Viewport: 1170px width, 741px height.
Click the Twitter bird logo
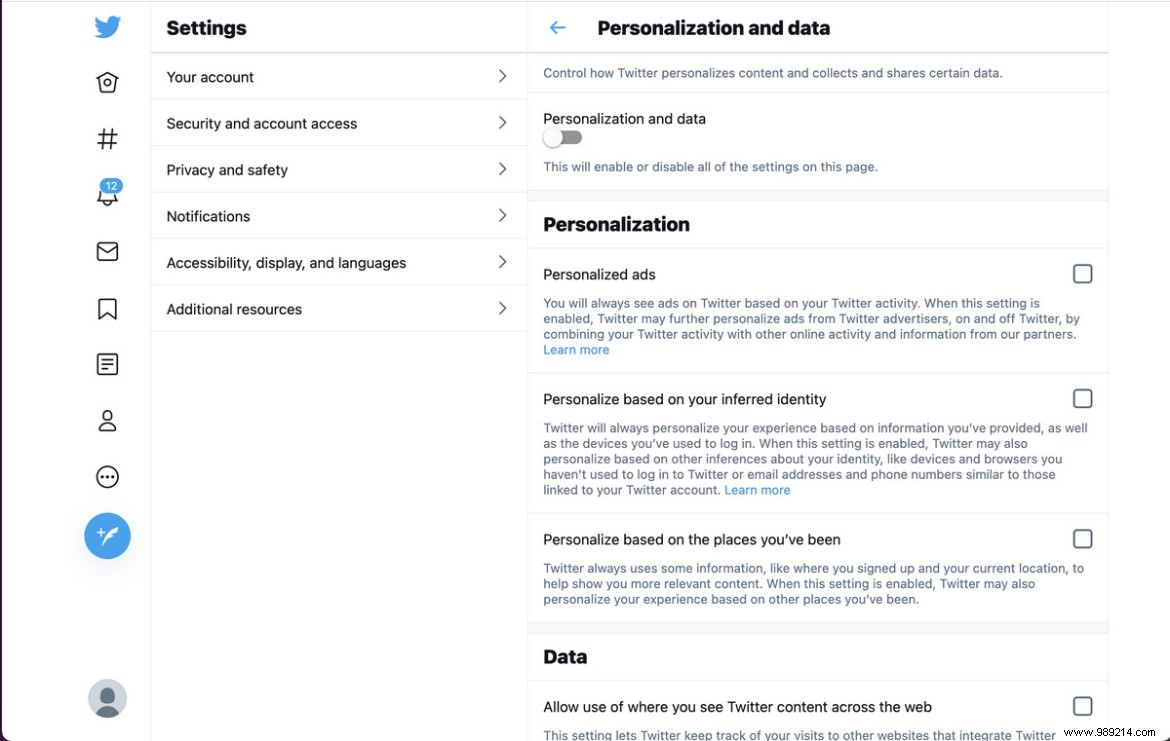coord(107,27)
